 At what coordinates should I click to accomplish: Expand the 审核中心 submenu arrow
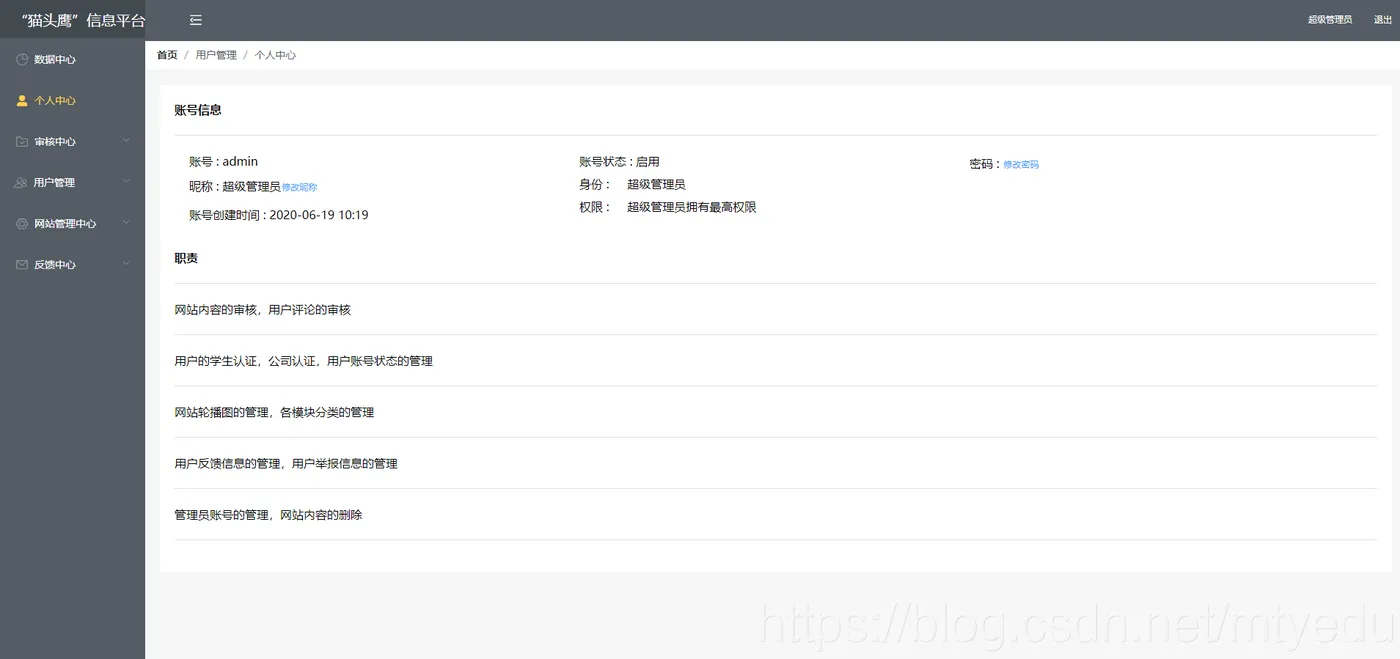point(126,141)
